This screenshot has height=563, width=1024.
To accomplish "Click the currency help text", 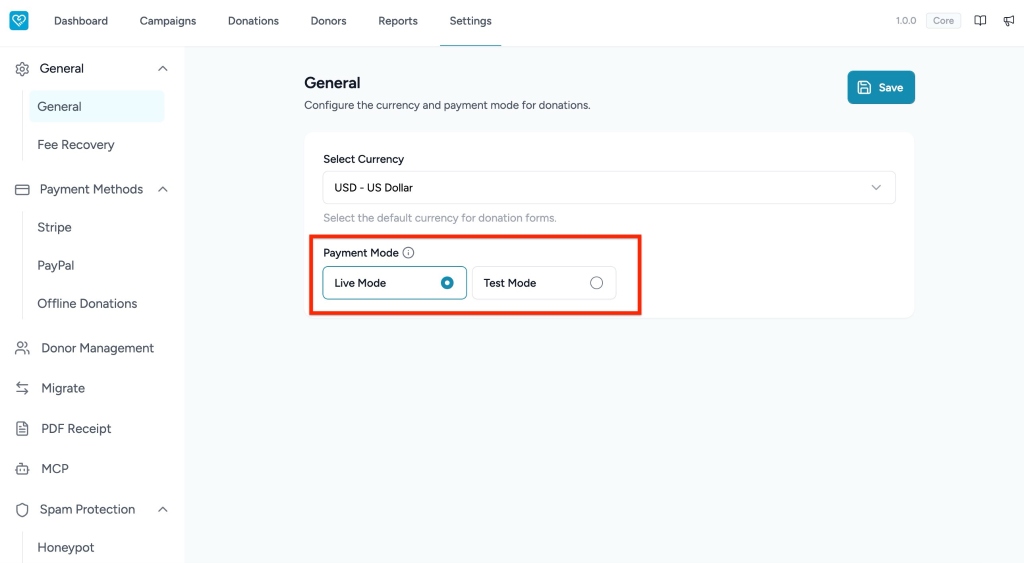I will click(x=440, y=218).
